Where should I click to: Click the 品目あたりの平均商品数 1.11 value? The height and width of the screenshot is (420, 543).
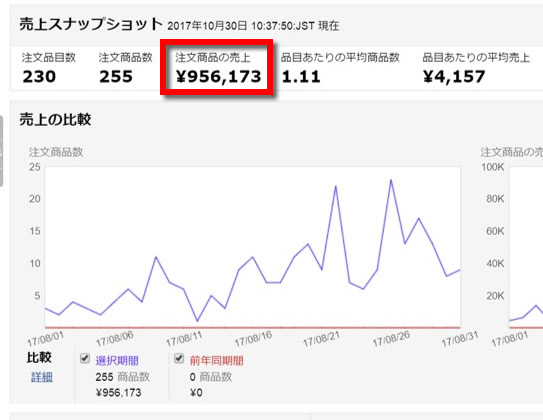click(x=301, y=77)
